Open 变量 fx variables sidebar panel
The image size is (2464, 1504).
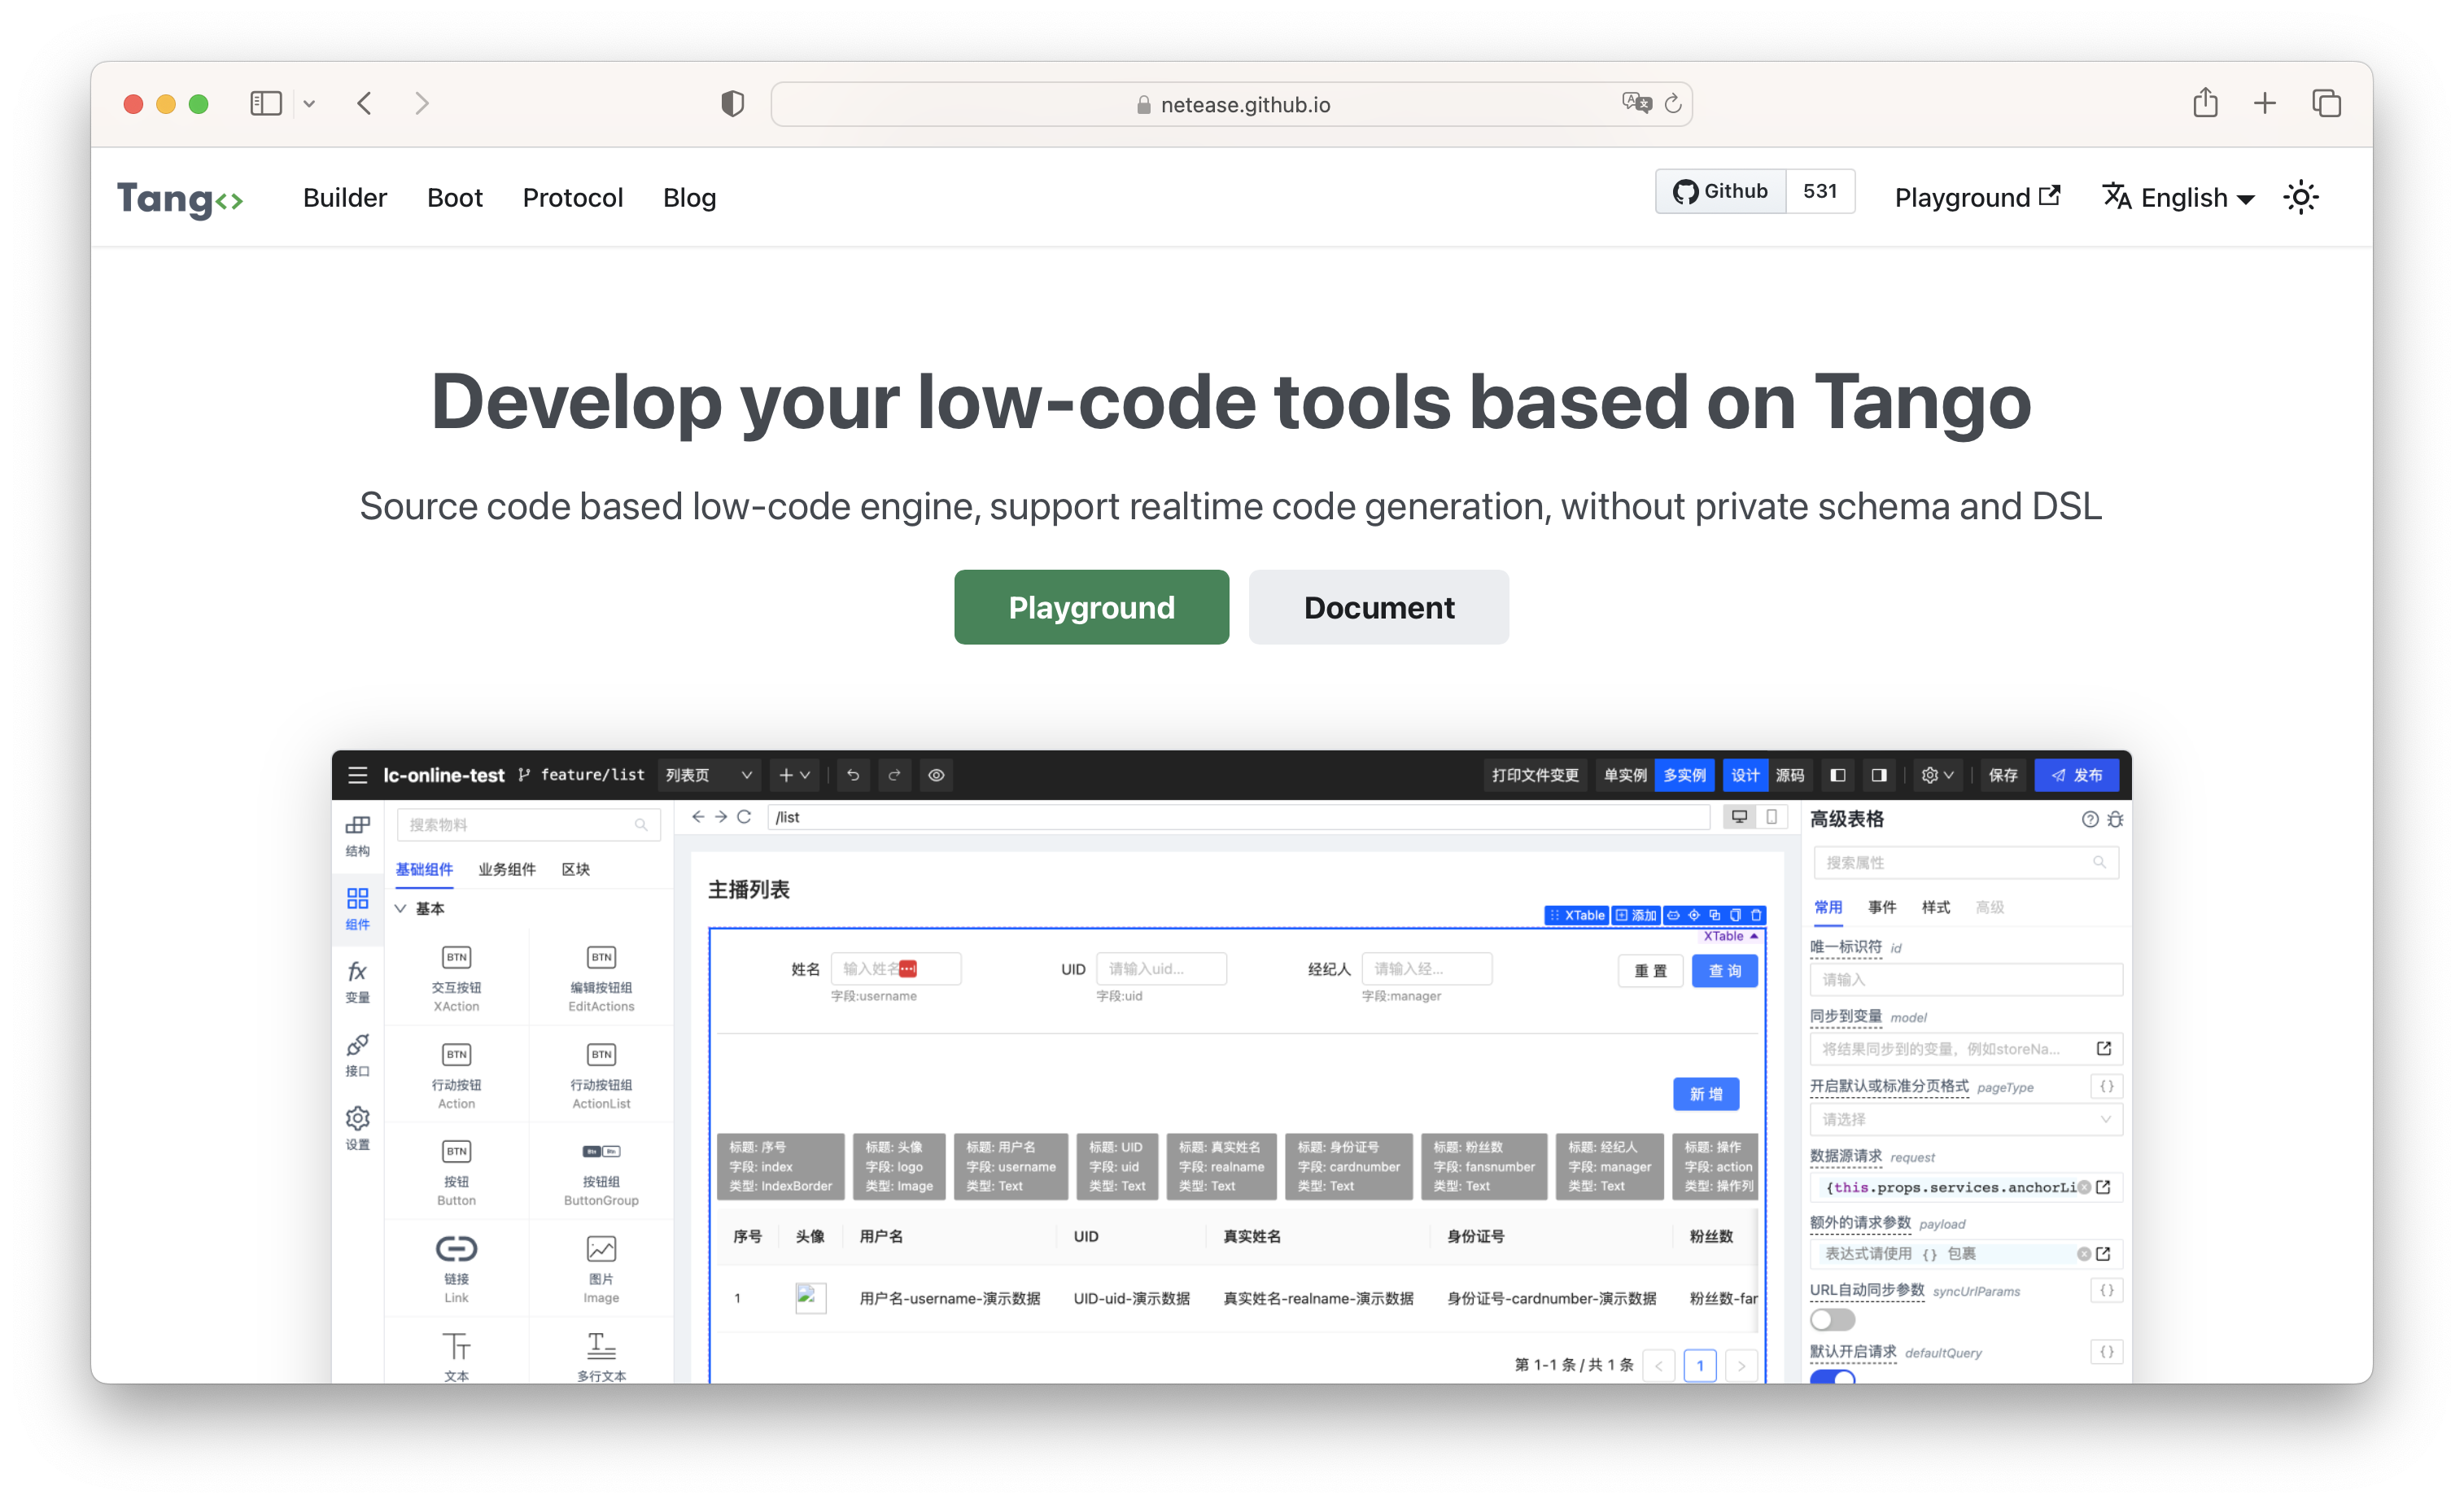click(x=357, y=982)
